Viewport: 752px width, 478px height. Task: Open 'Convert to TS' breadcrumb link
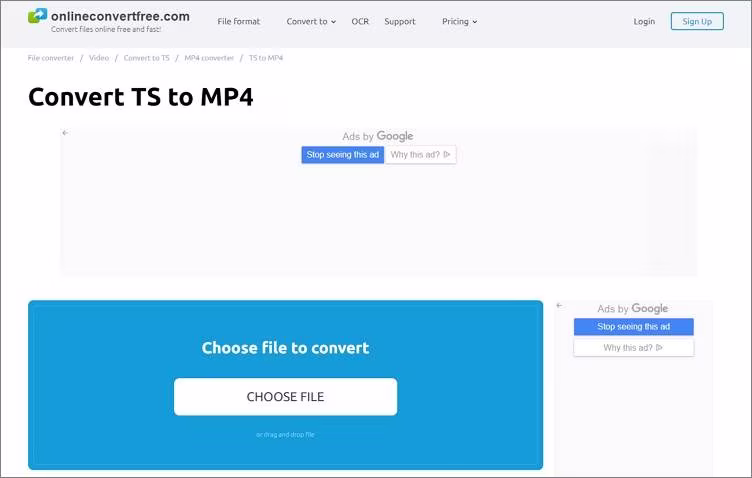tap(147, 58)
